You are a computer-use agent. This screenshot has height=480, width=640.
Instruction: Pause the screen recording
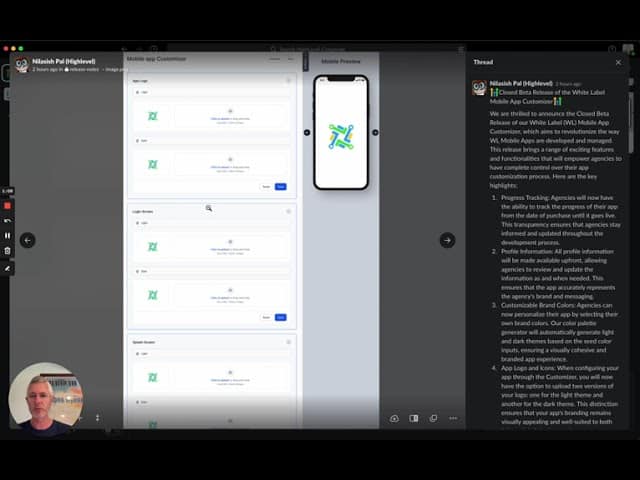coord(8,236)
